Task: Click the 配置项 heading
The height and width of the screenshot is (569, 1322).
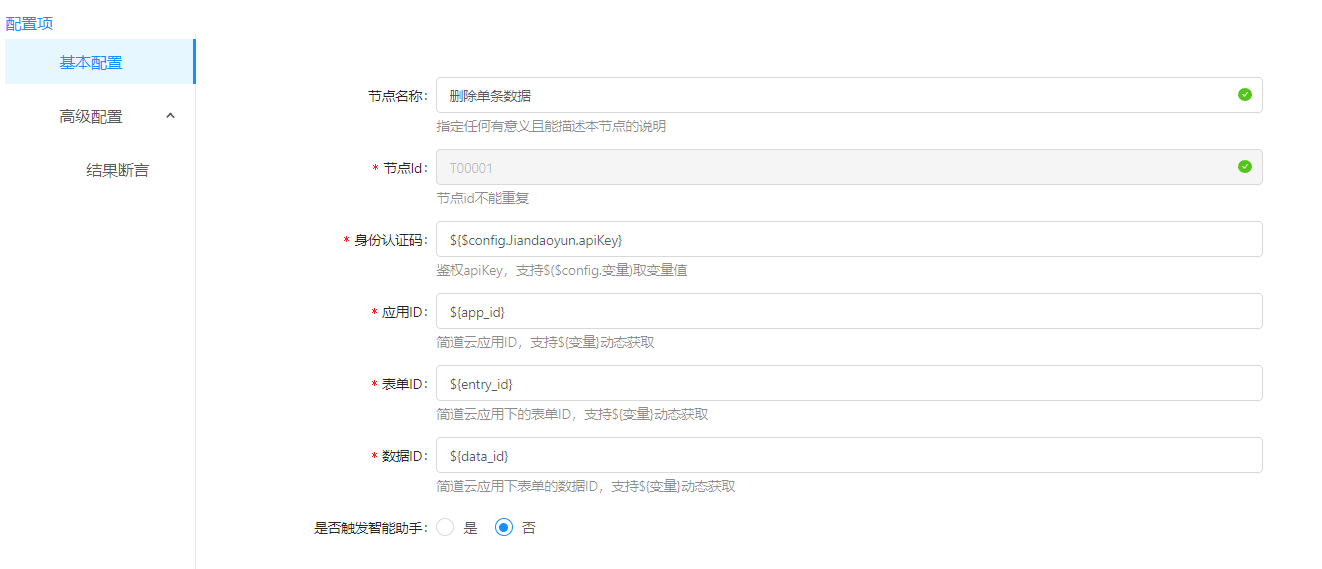Action: [x=29, y=23]
